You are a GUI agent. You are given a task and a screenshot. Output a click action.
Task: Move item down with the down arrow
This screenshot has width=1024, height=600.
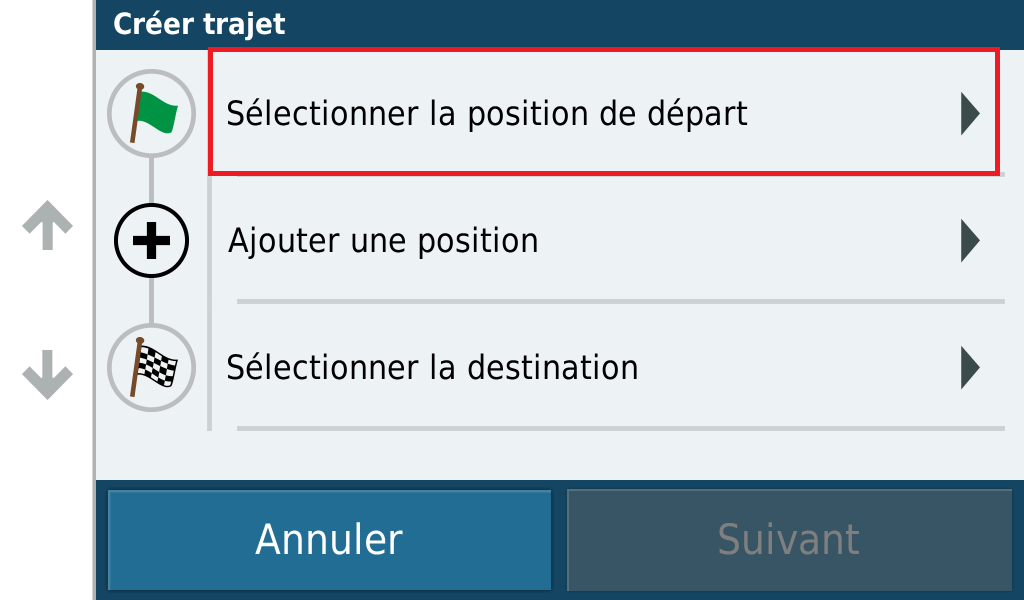(x=47, y=375)
